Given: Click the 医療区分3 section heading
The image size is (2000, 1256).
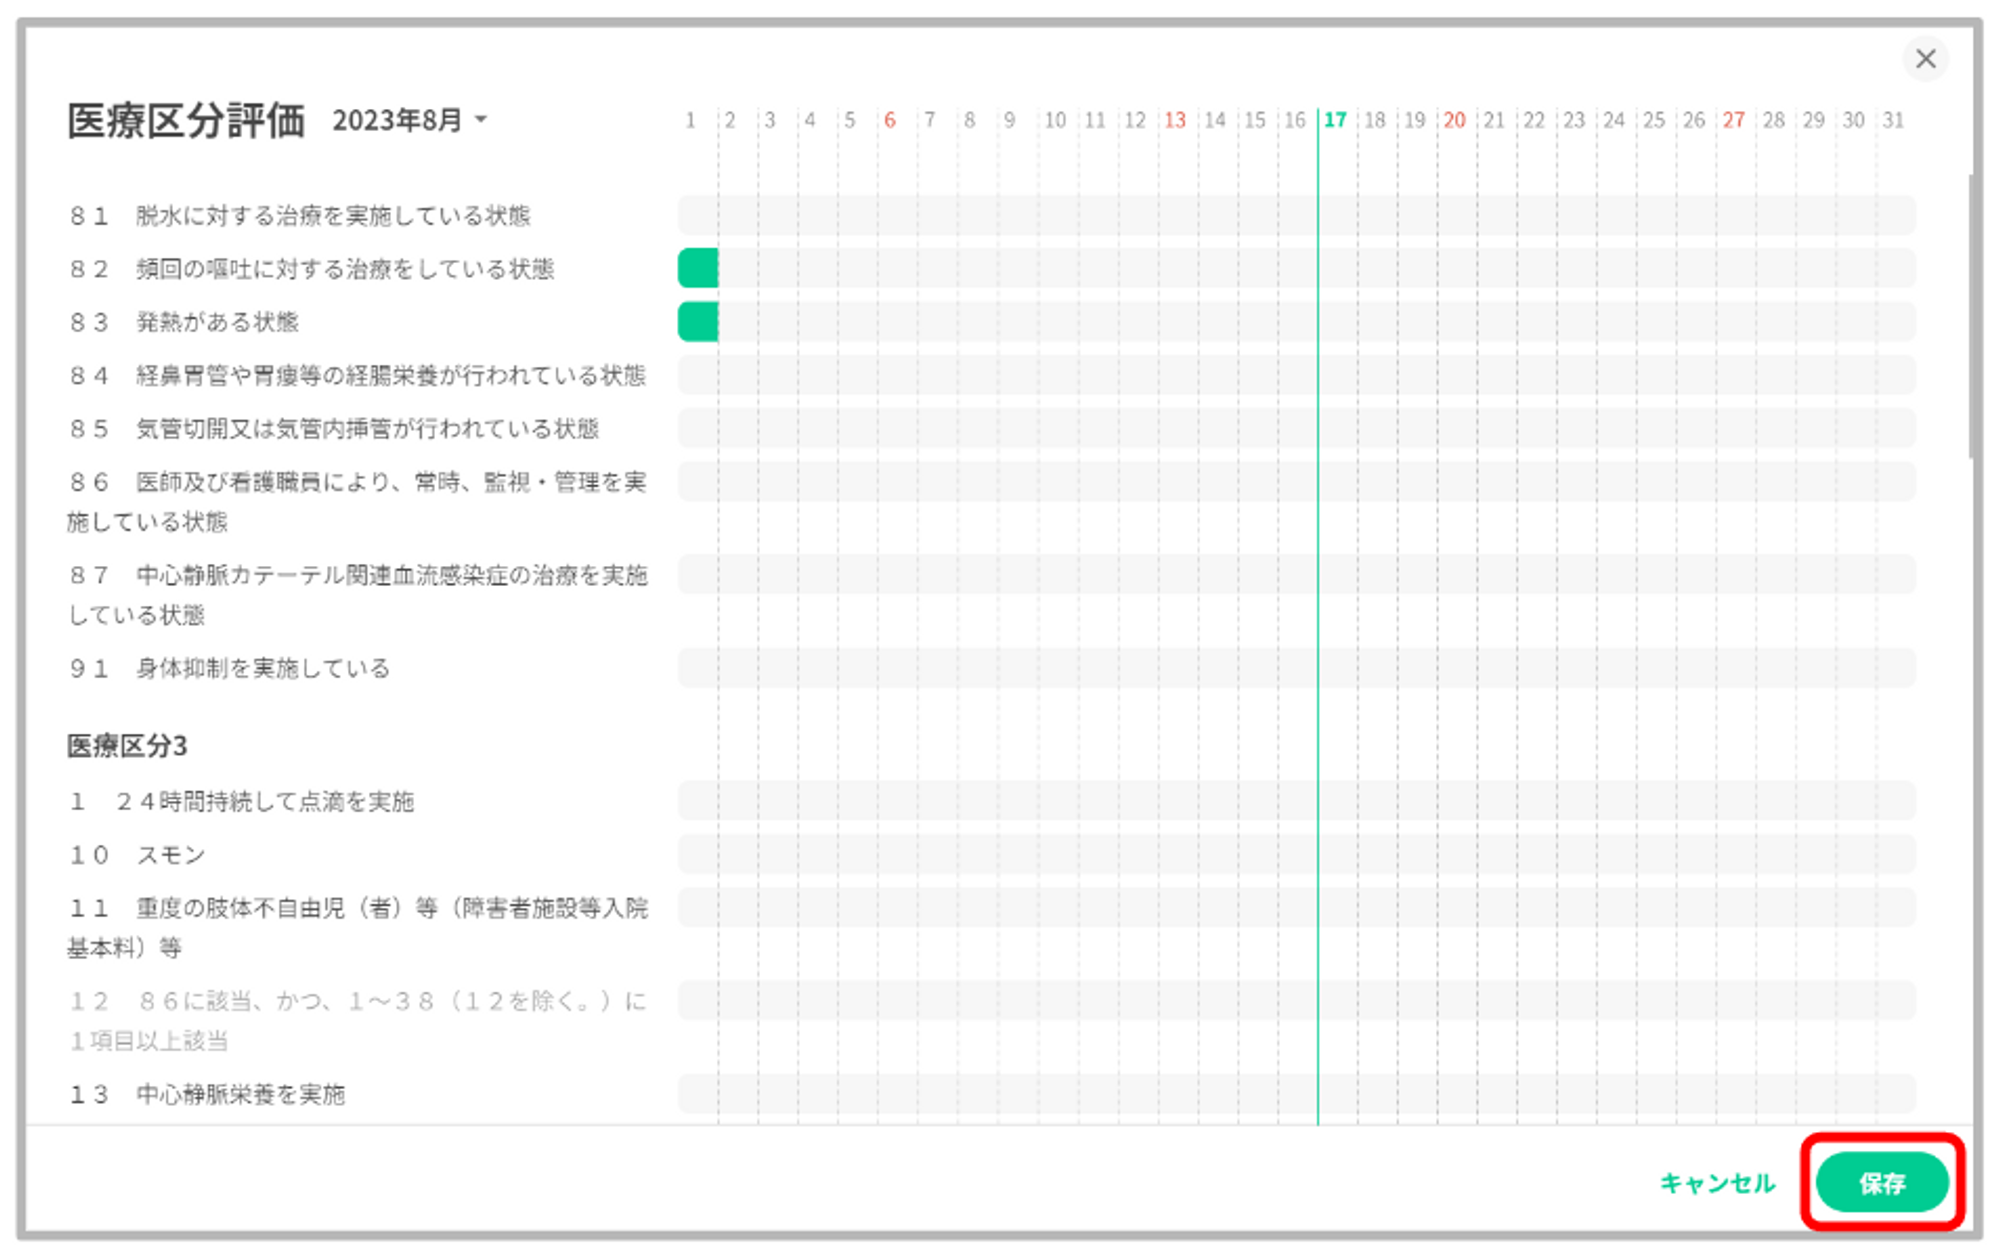Looking at the screenshot, I should pyautogui.click(x=127, y=745).
